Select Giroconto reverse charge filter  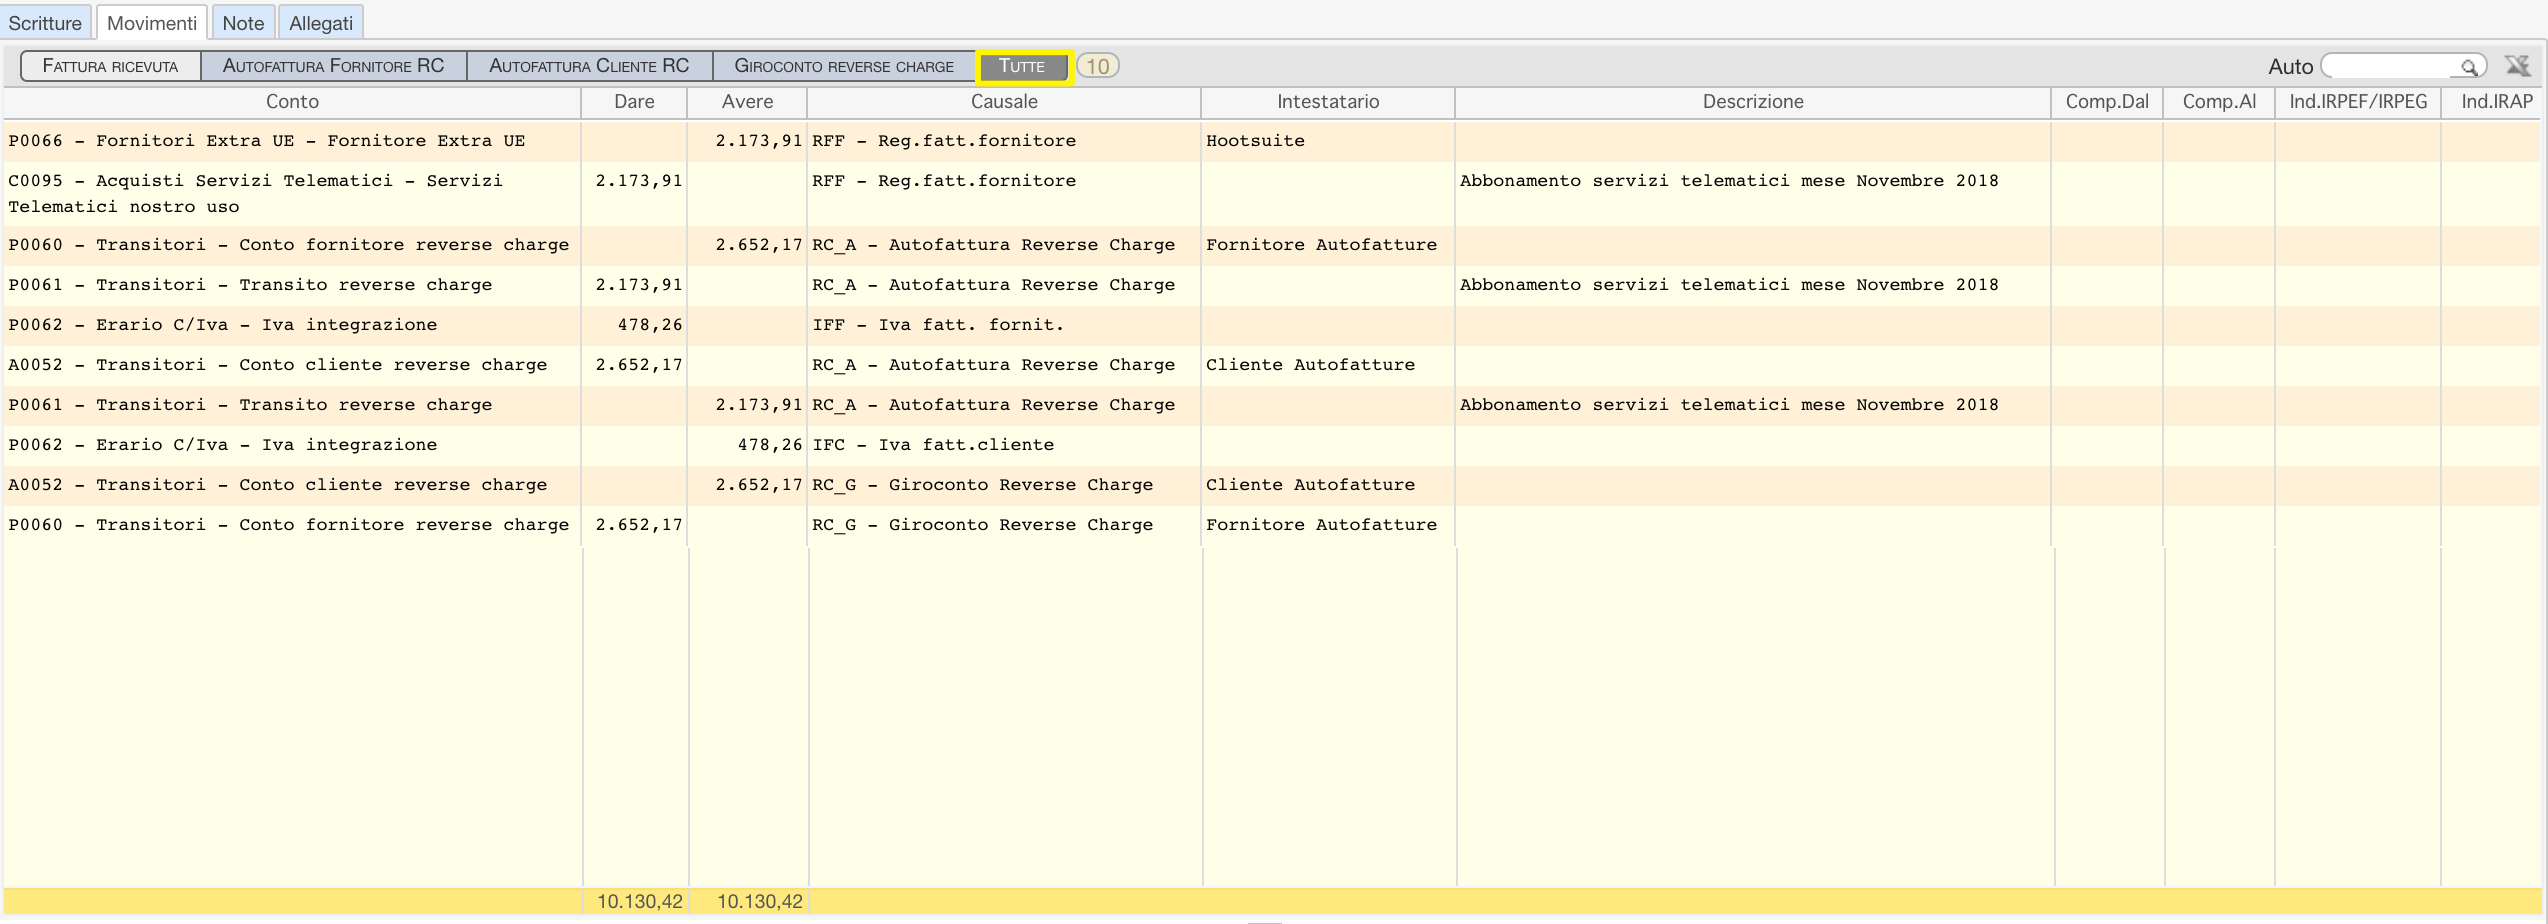(x=844, y=66)
